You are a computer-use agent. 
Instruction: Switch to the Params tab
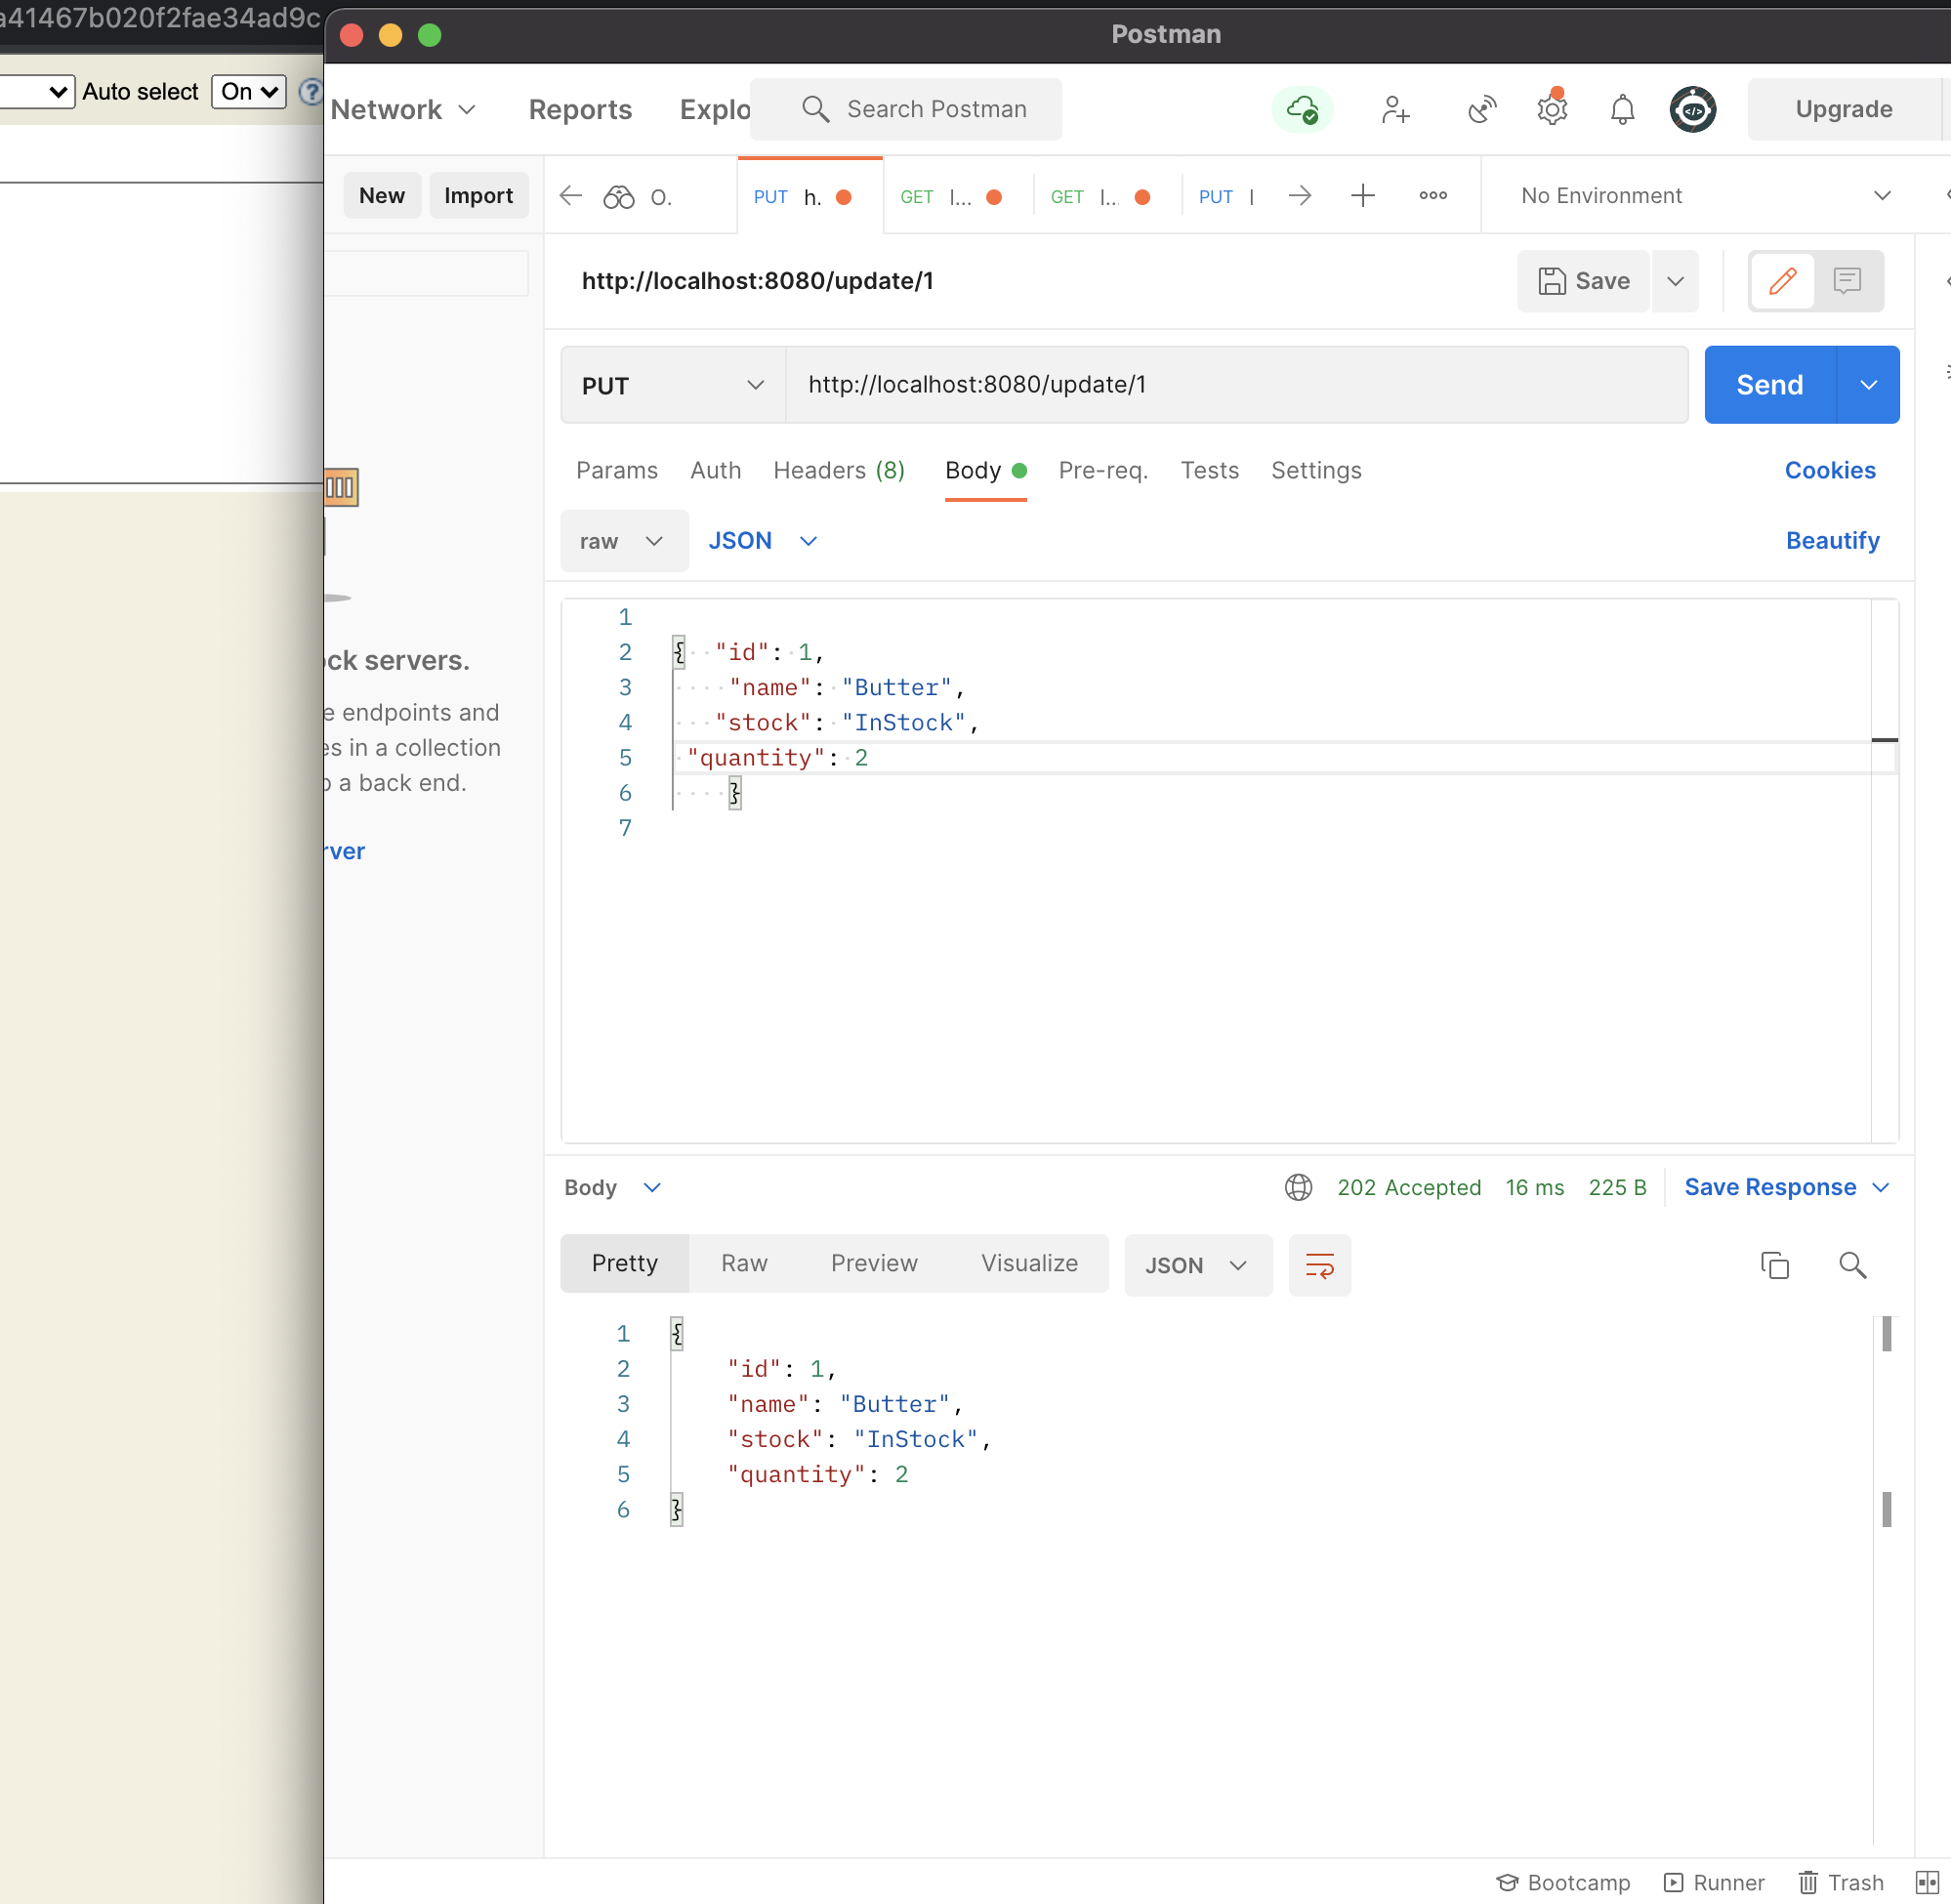click(617, 470)
